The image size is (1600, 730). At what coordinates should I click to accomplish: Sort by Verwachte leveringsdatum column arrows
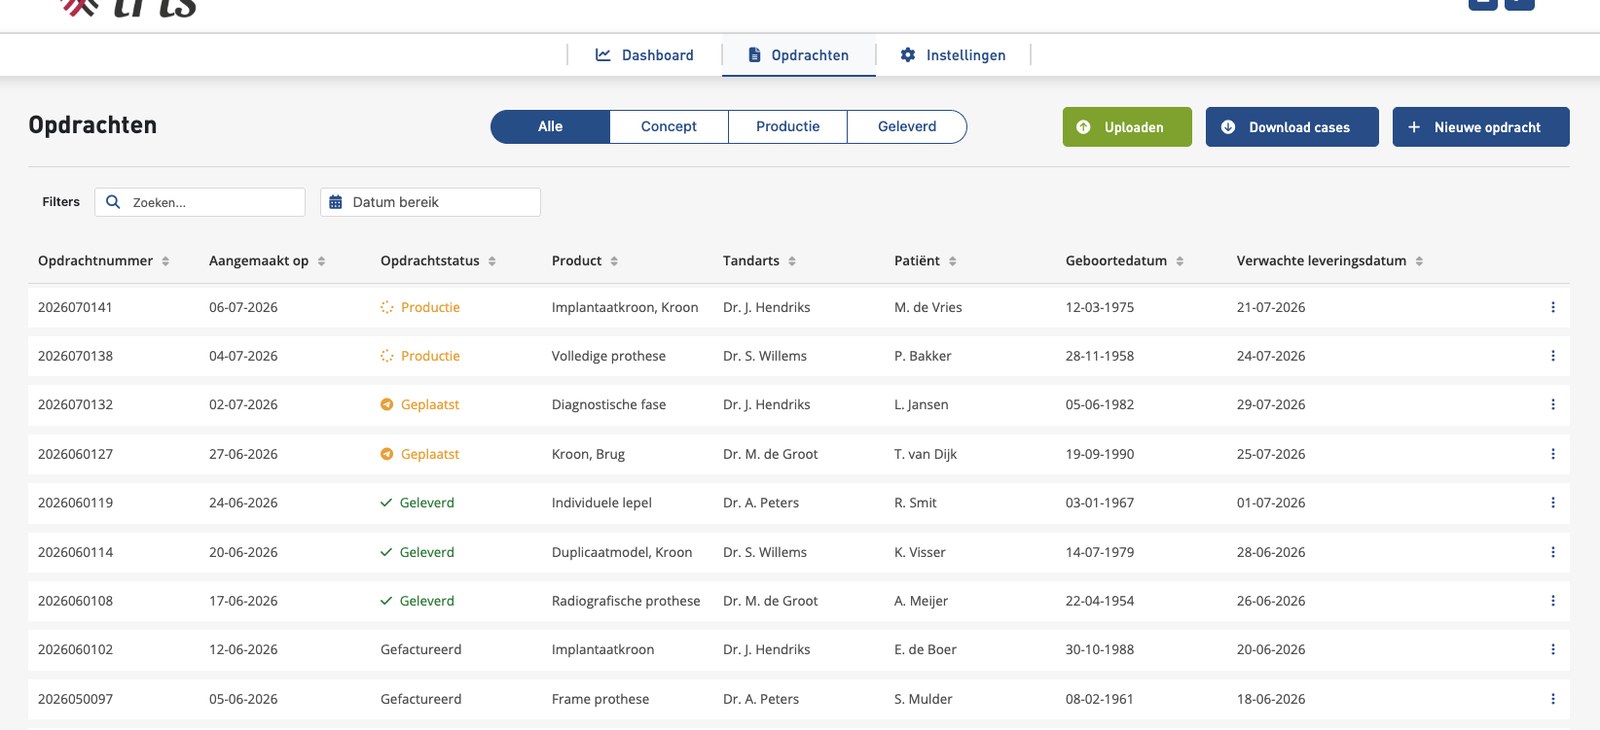[1419, 261]
